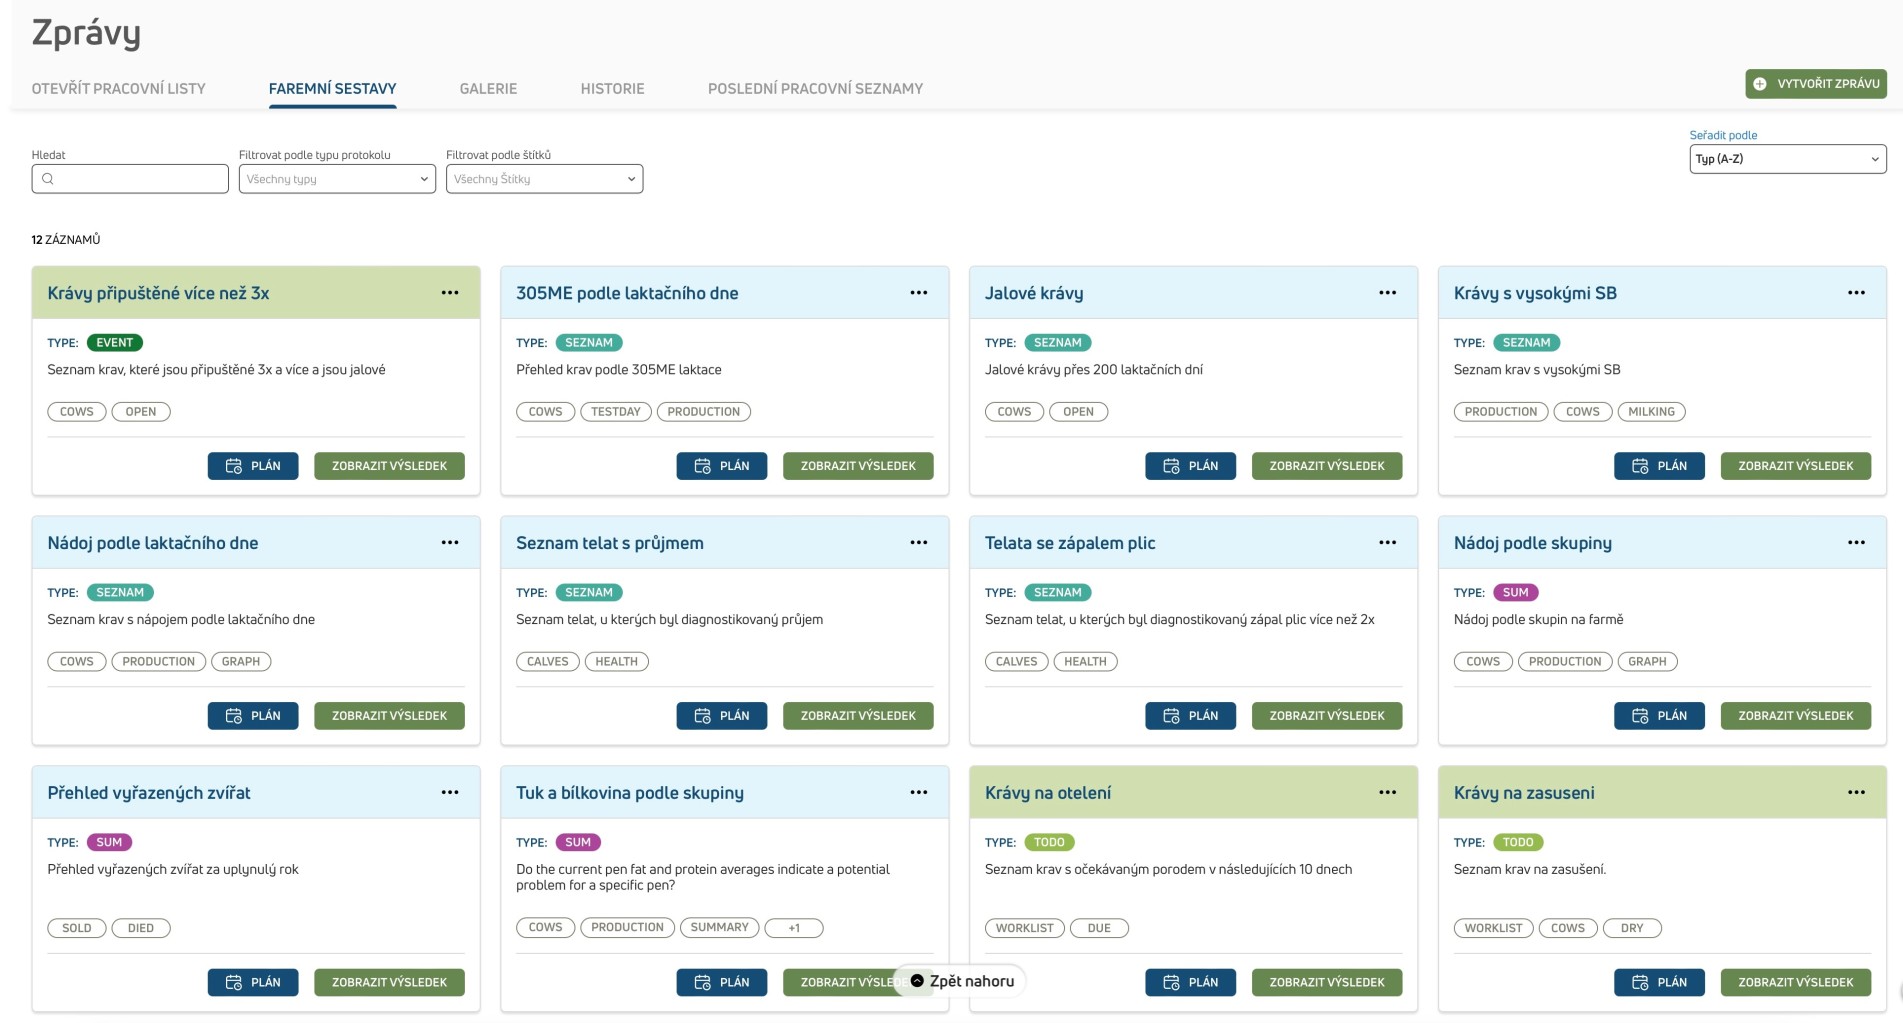Open three-dot menu on Krávy s vysokými SB

(x=1857, y=293)
